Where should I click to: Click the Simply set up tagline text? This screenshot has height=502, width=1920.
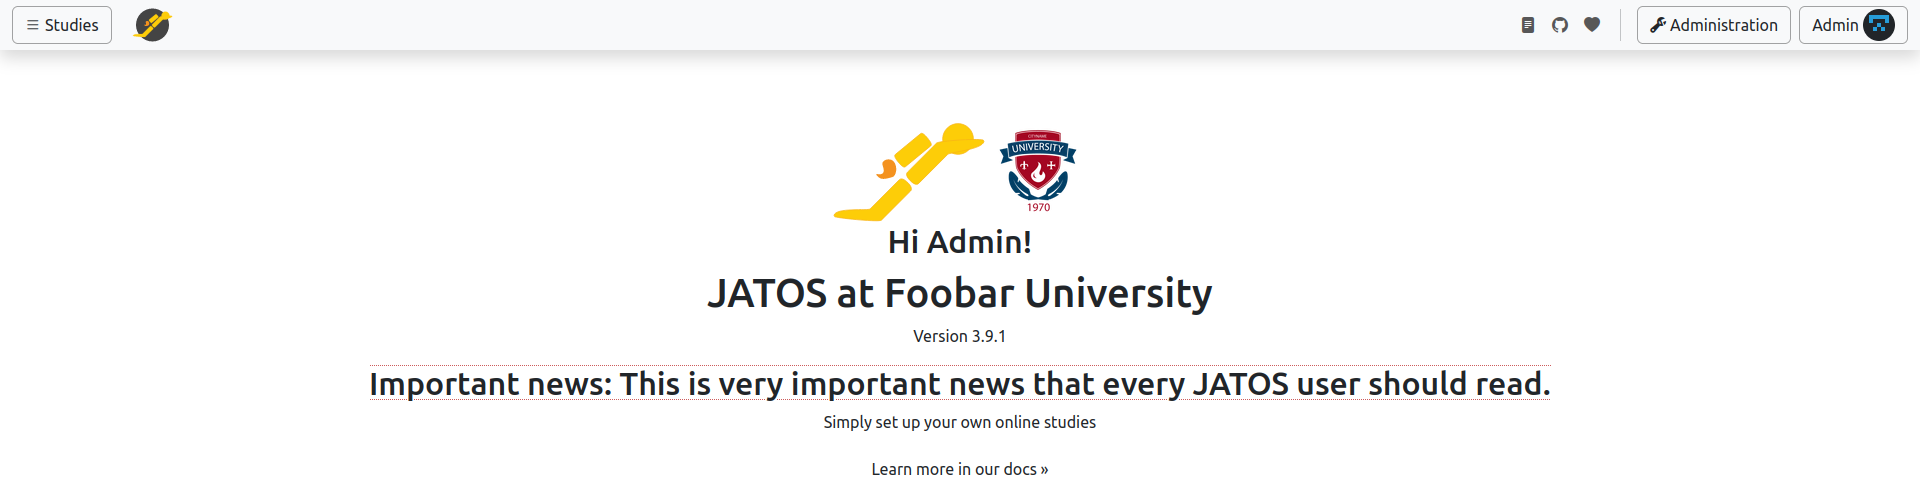[960, 422]
